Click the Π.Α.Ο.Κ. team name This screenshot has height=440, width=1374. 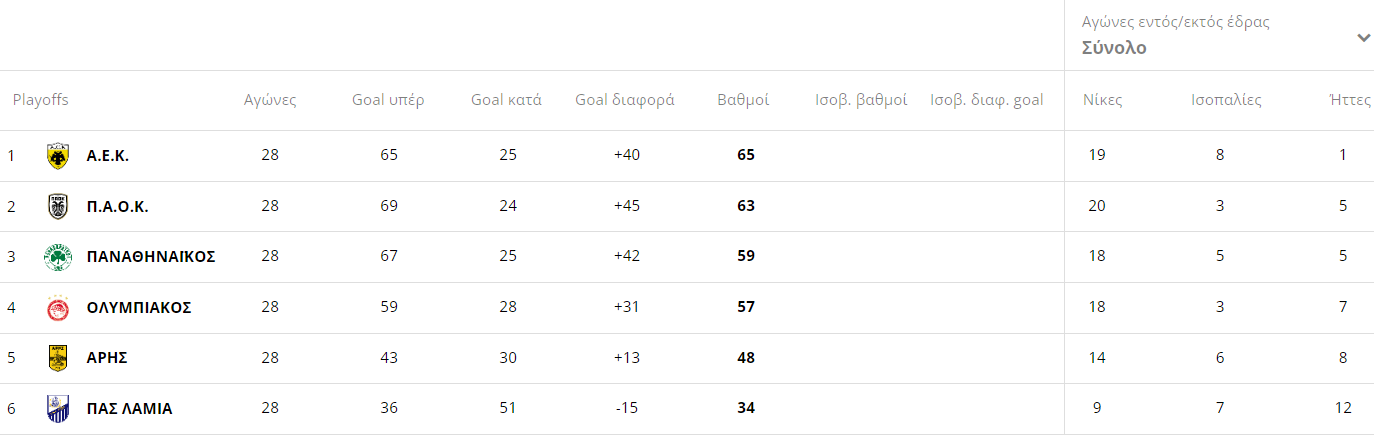click(x=118, y=206)
